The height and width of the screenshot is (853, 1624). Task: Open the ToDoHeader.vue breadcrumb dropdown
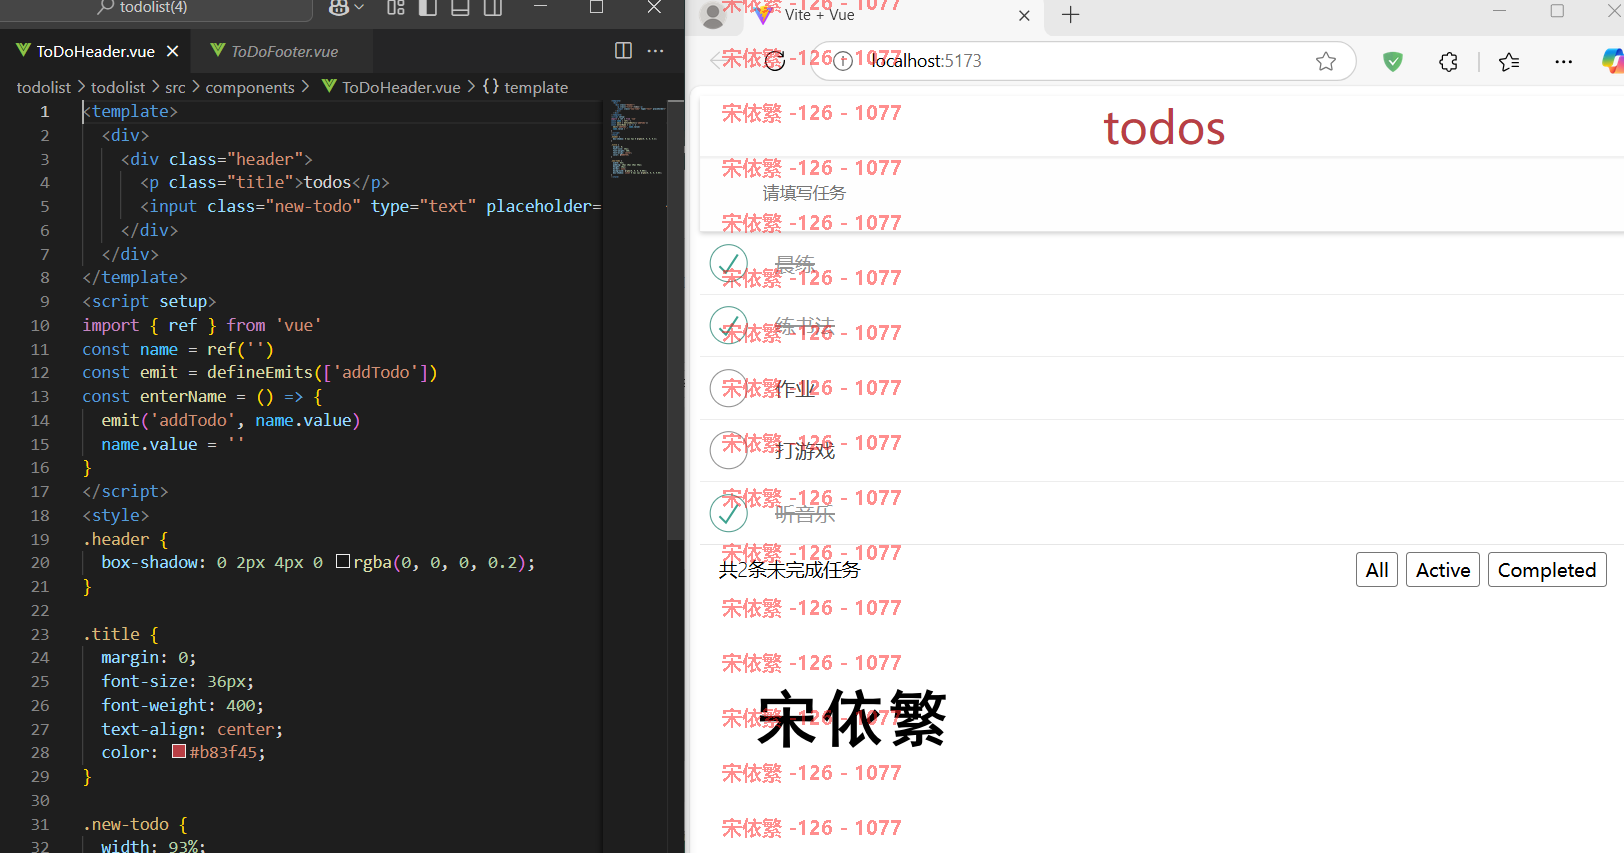click(391, 88)
